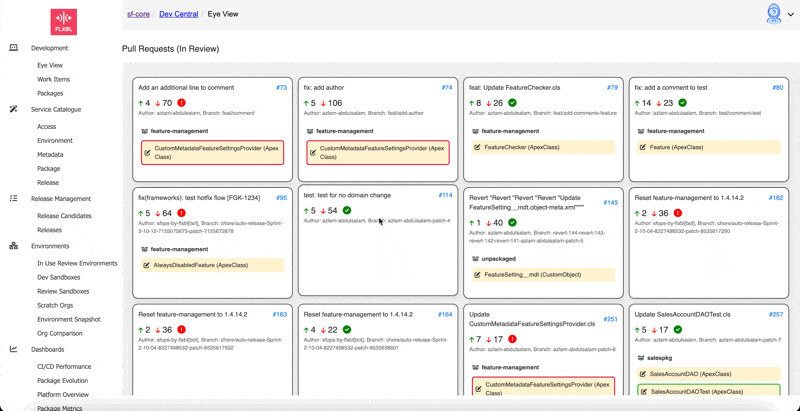800x411 pixels.
Task: Open the user avatar profile icon
Action: click(x=773, y=14)
